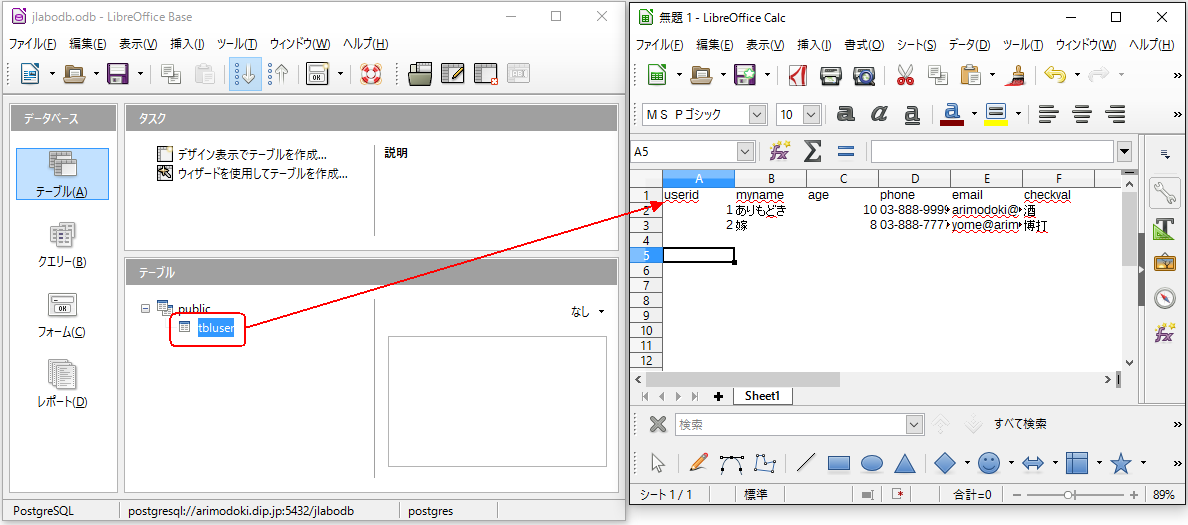1188x525 pixels.
Task: Select the Rectangle shape tool
Action: click(839, 463)
